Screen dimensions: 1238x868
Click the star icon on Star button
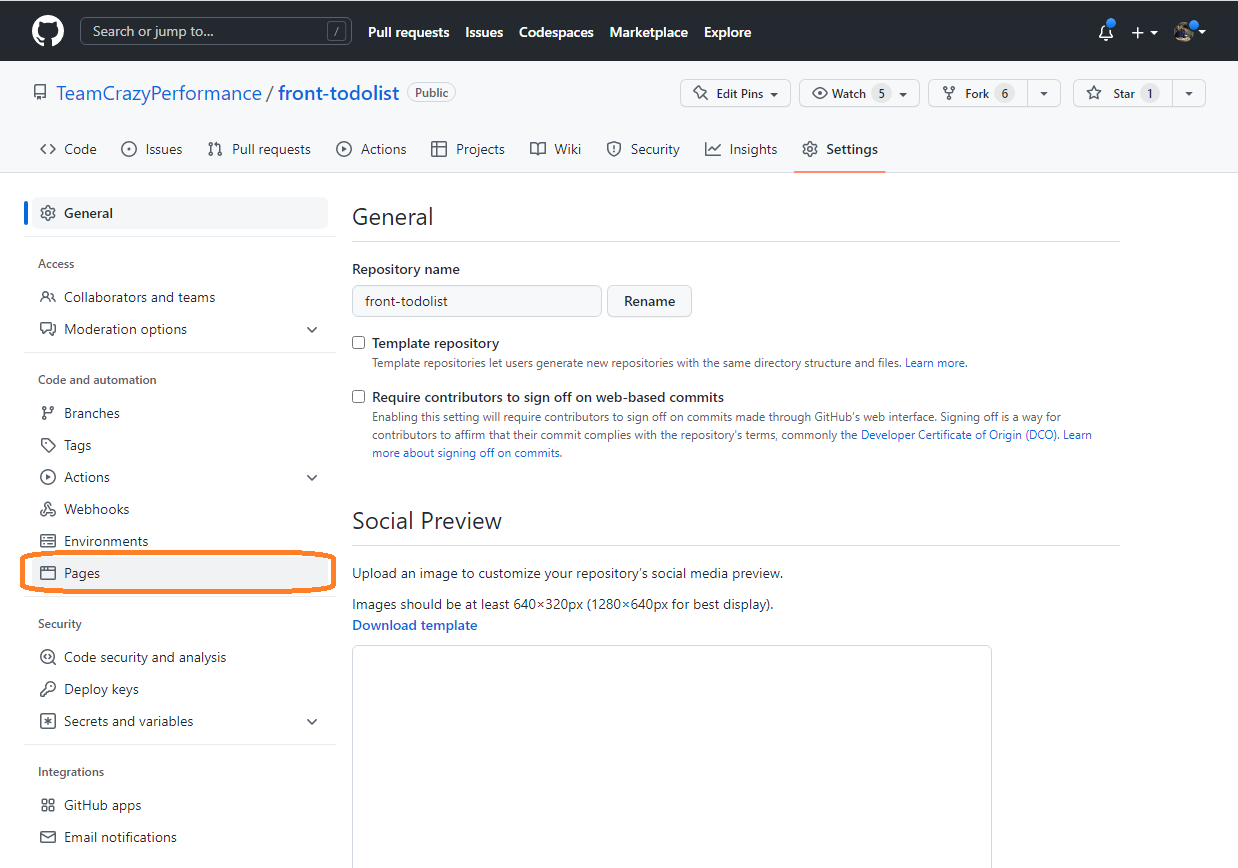1094,93
